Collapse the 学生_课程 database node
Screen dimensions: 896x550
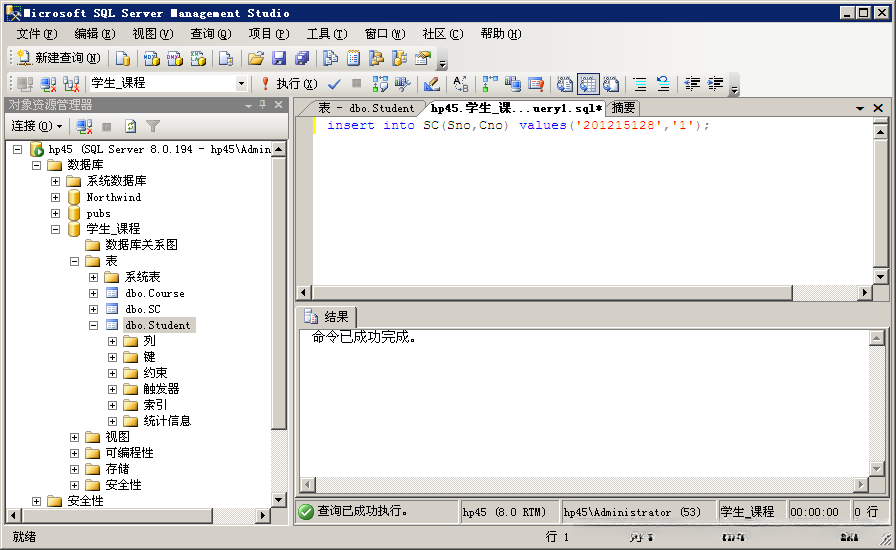coord(55,229)
